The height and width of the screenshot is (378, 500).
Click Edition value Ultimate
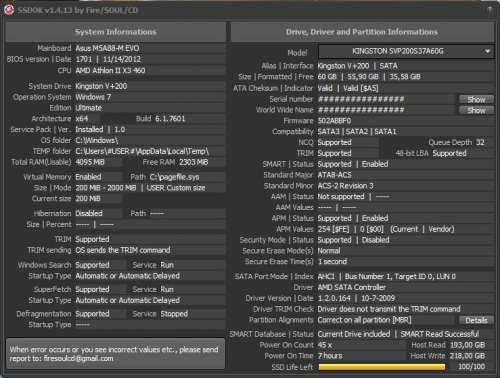89,108
